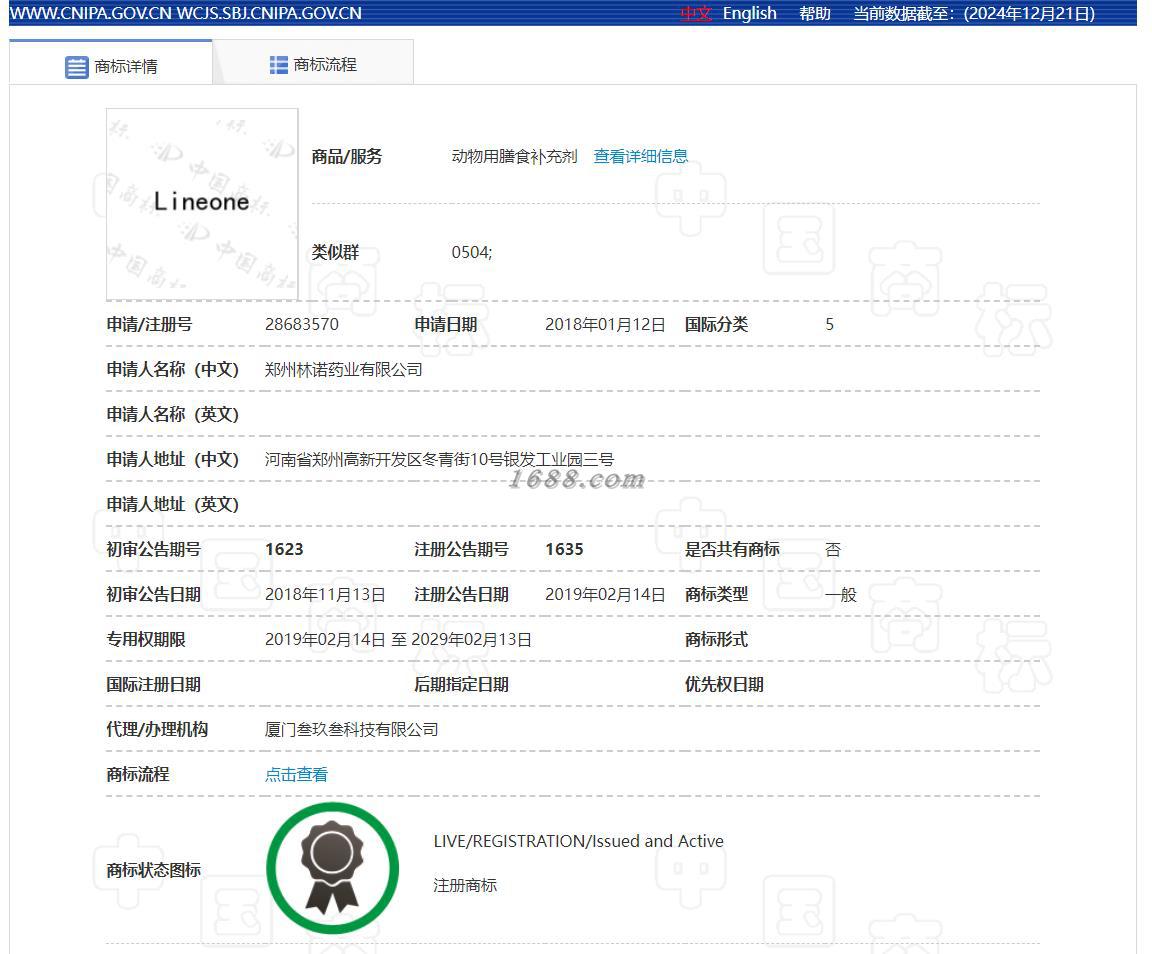This screenshot has width=1152, height=954.
Task: Click the WWW.CNIPA.GOV.CN header address
Action: pos(90,13)
